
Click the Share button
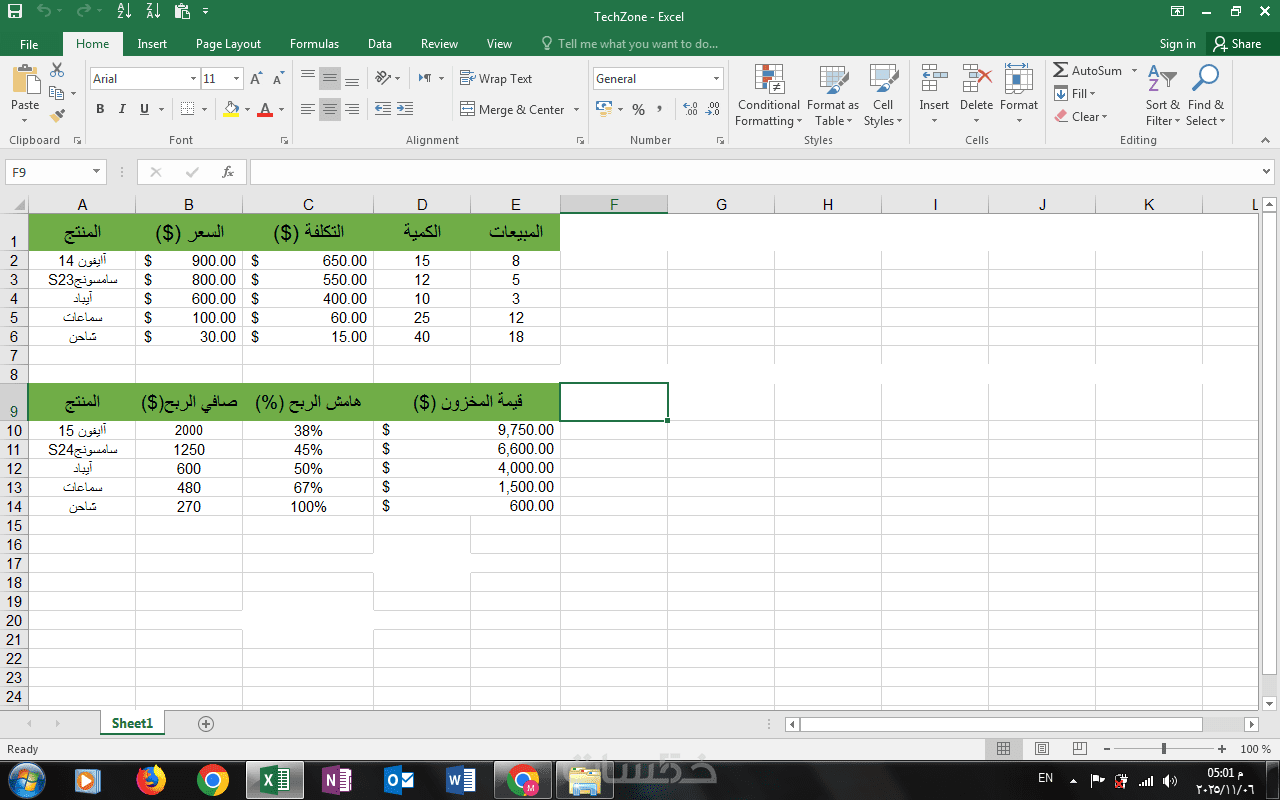pyautogui.click(x=1238, y=44)
